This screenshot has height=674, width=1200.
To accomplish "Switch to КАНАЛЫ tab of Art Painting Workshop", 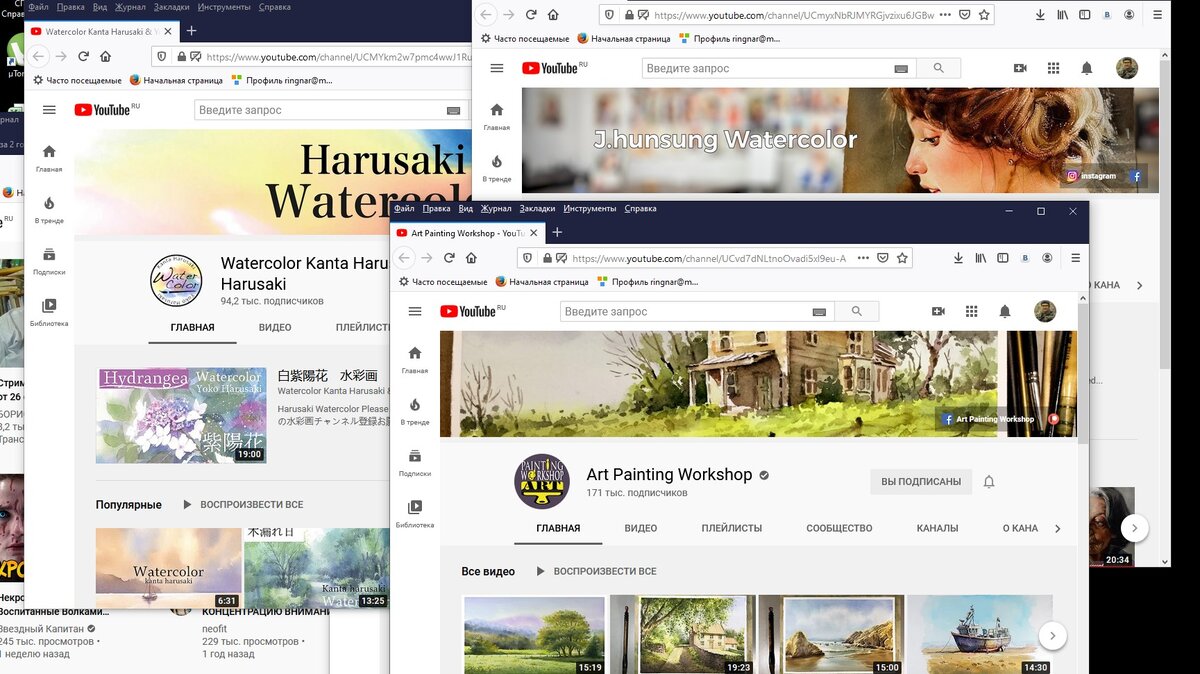I will pyautogui.click(x=937, y=528).
